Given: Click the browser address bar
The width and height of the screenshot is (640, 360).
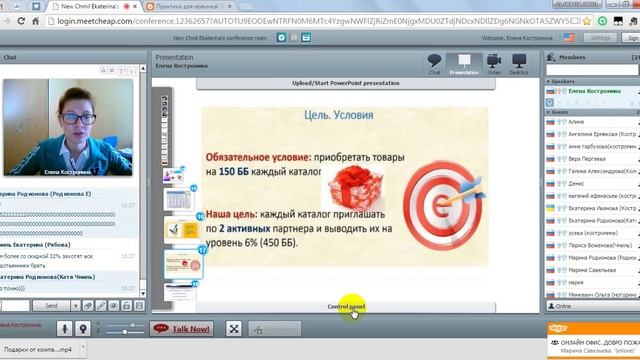Looking at the screenshot, I should click(314, 21).
